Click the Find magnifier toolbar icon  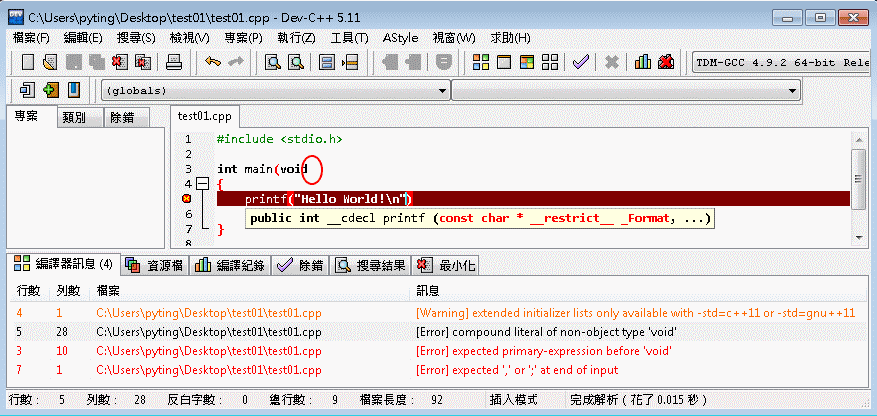[272, 62]
